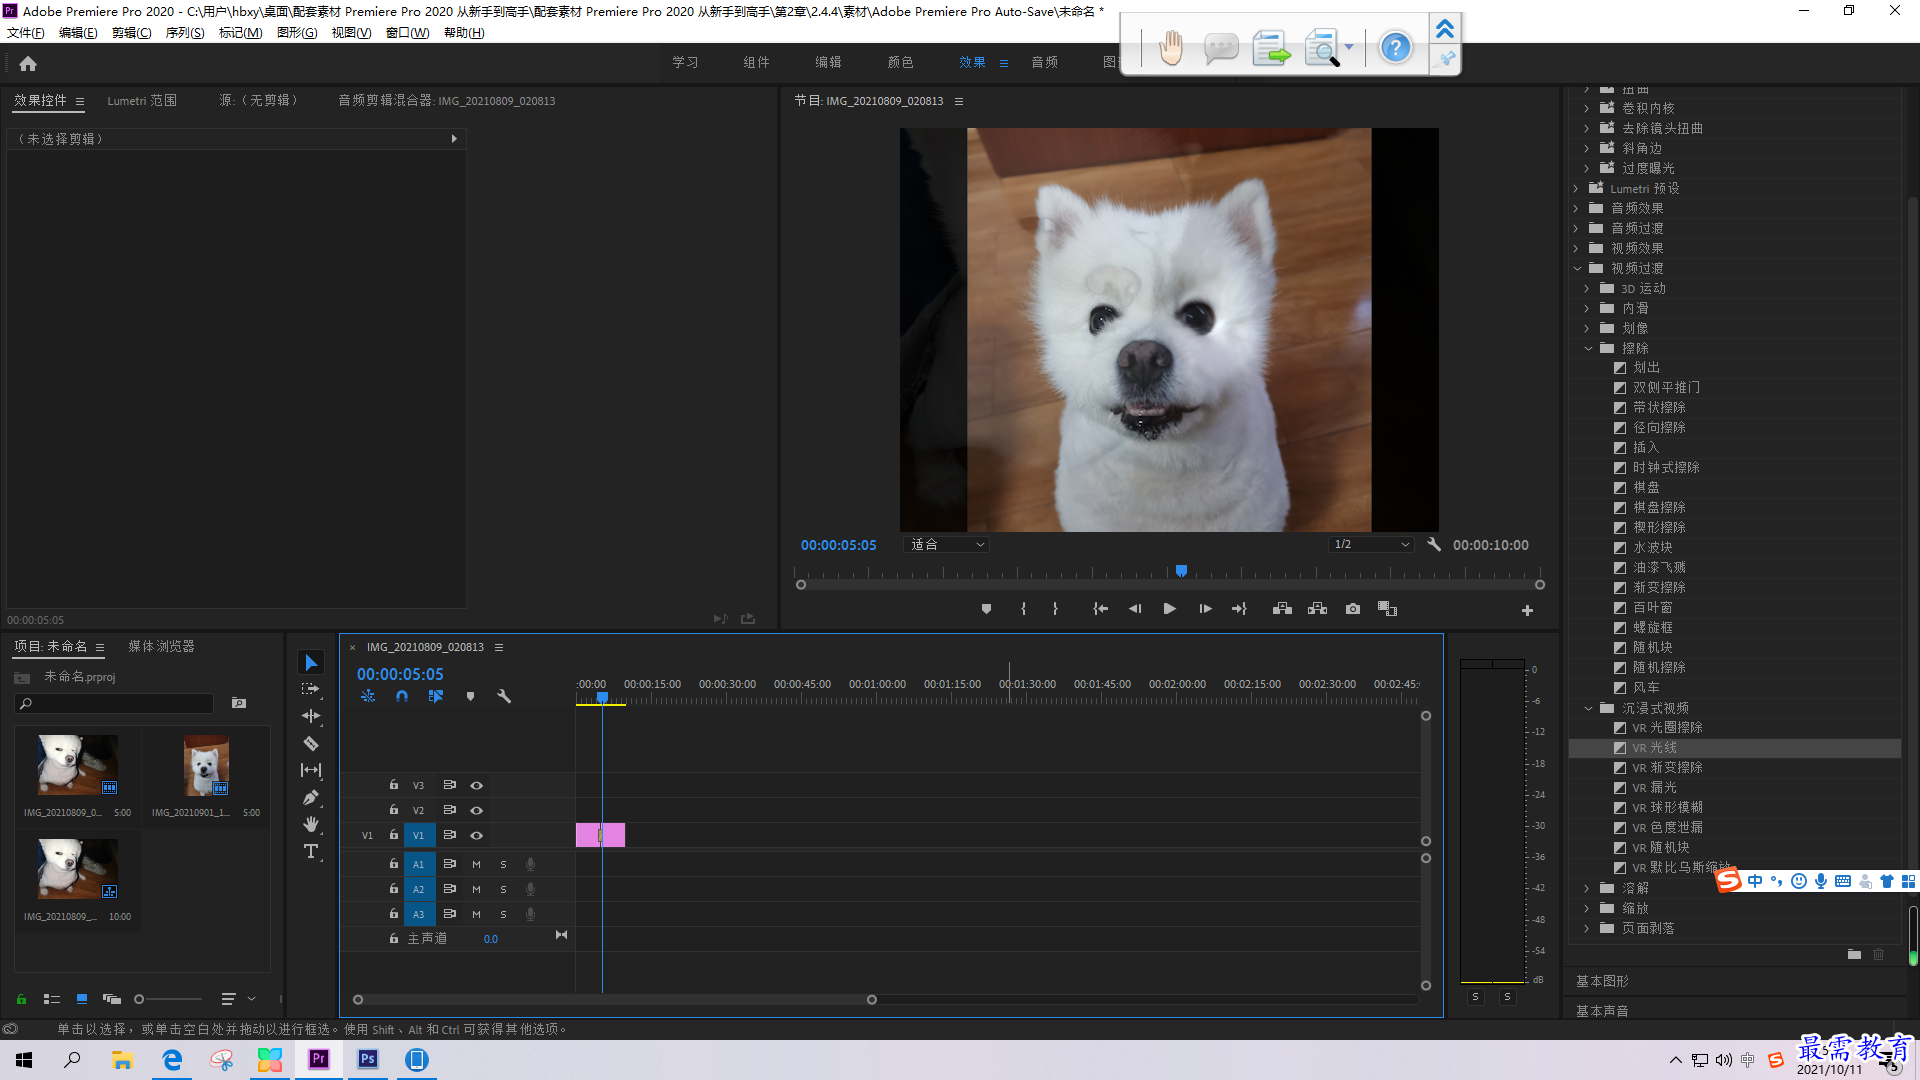The image size is (1920, 1080).
Task: Open 序列 menu
Action: point(185,33)
